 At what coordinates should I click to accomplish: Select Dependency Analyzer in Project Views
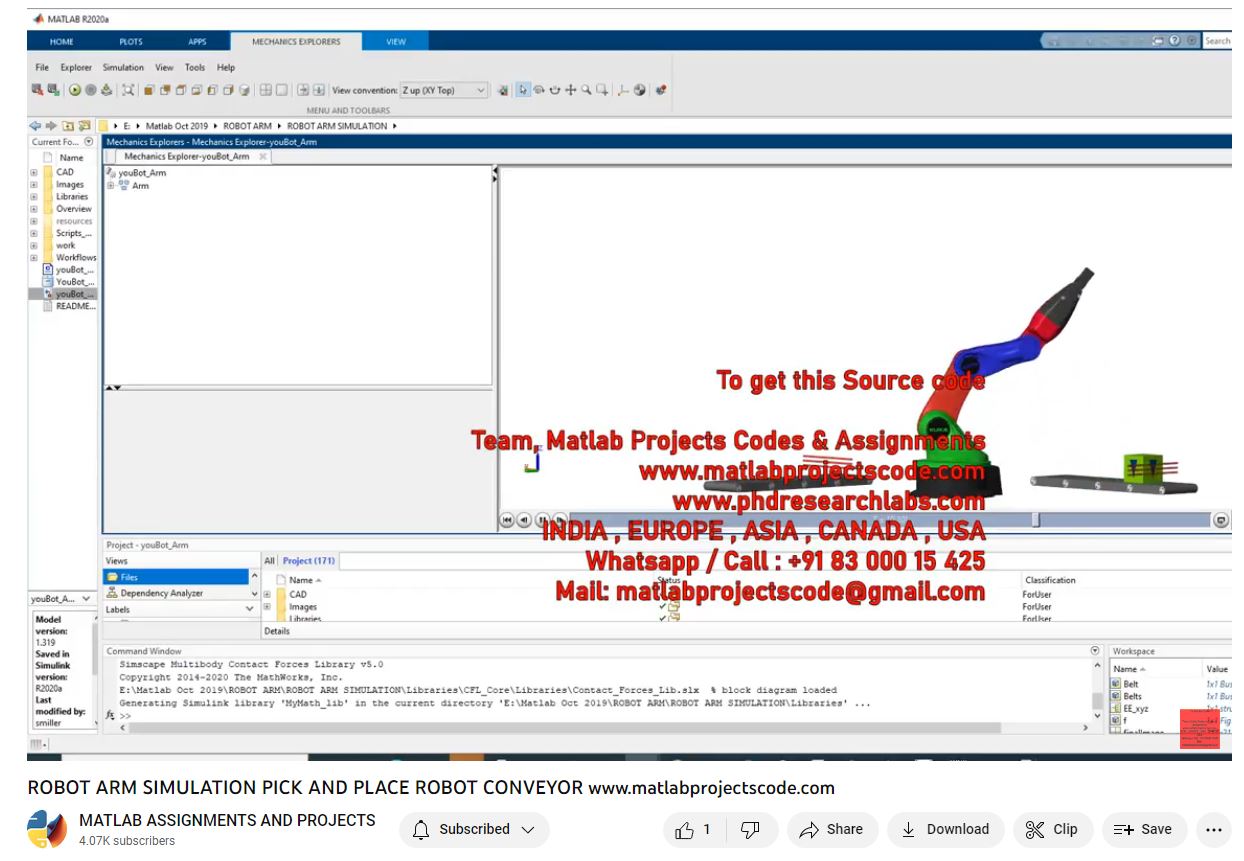point(176,593)
